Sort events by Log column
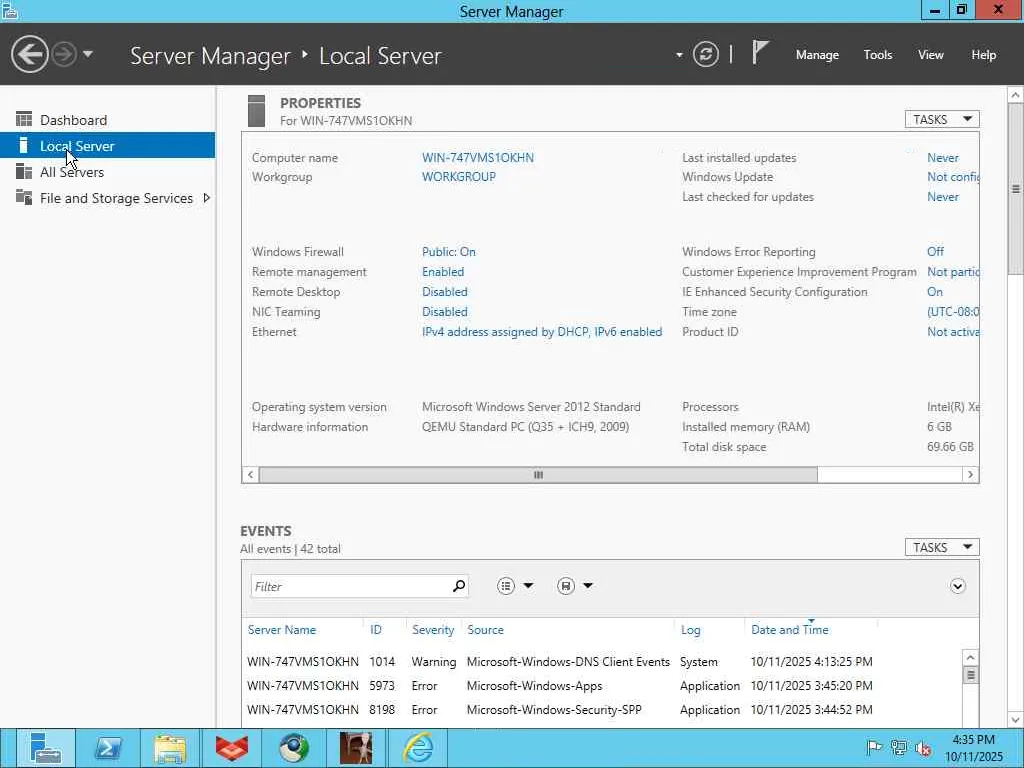The image size is (1024, 768). (x=690, y=630)
